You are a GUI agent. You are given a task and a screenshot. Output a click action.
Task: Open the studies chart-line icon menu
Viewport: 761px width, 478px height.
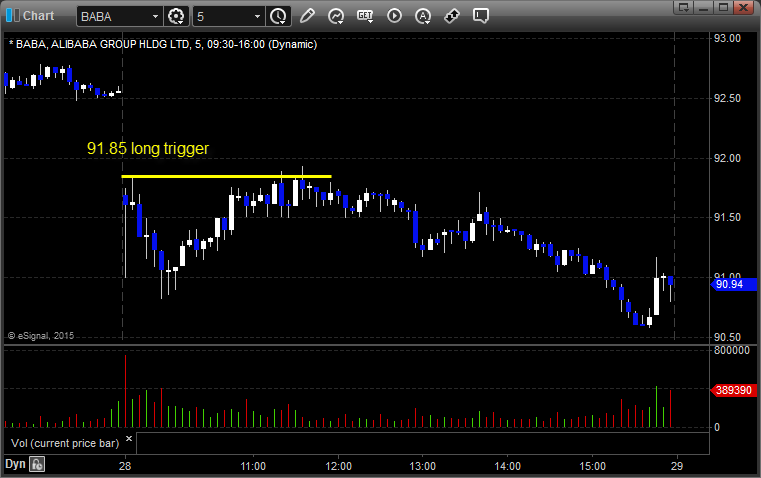pos(336,16)
